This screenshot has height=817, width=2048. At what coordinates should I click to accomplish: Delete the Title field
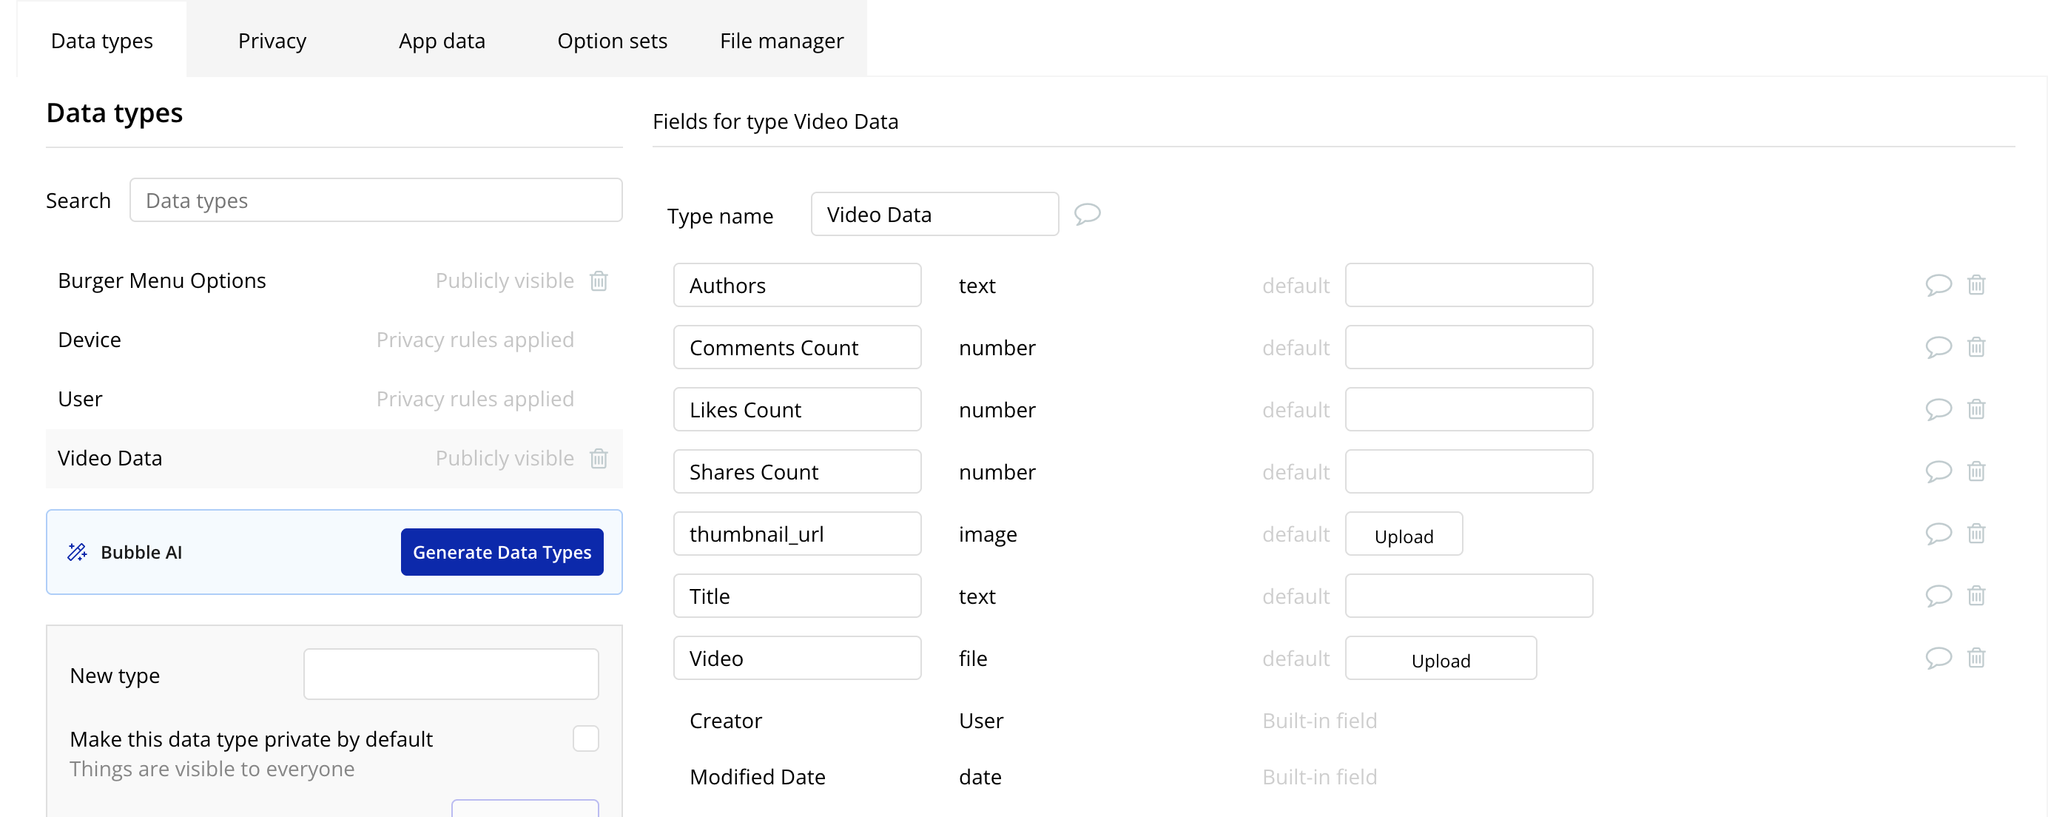pos(1976,596)
